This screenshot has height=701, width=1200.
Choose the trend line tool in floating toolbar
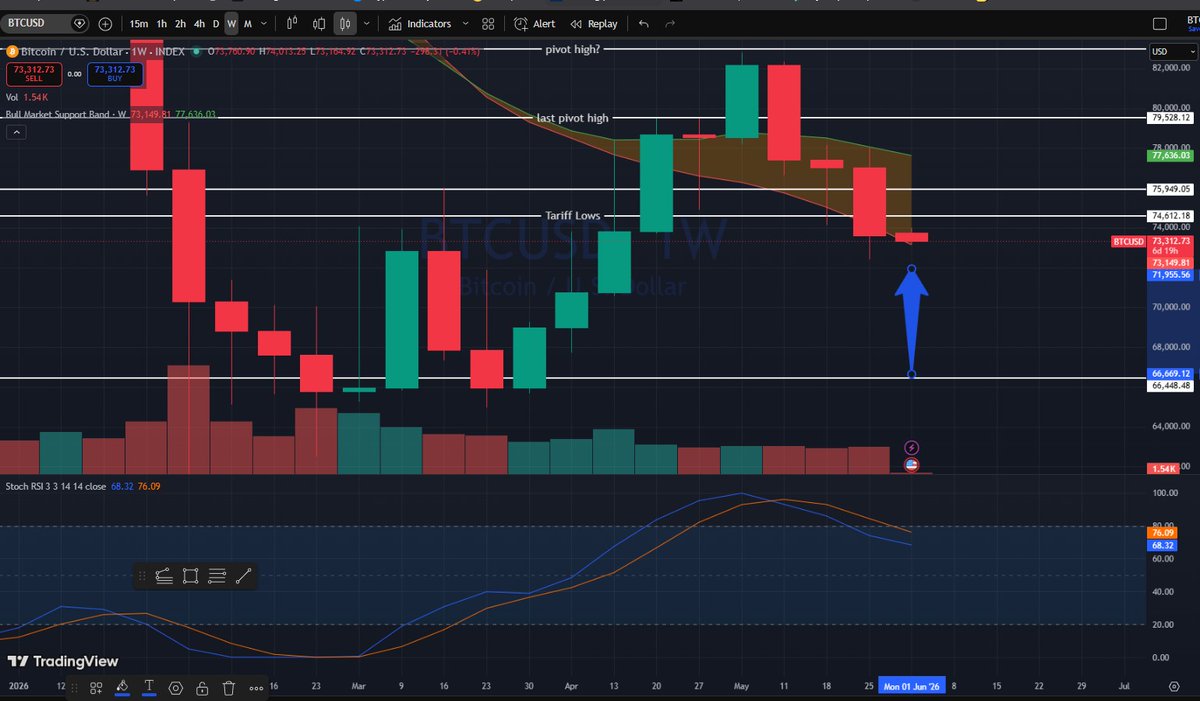coord(243,576)
